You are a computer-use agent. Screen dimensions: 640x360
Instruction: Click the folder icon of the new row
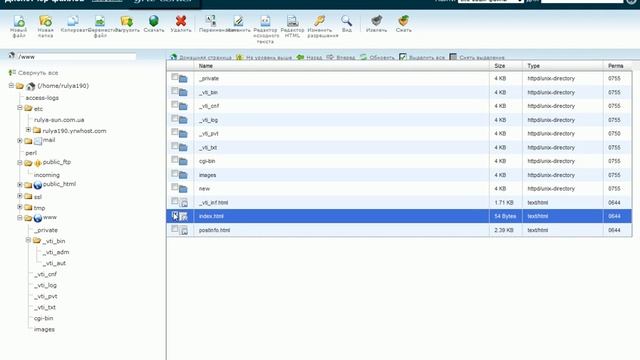click(183, 189)
